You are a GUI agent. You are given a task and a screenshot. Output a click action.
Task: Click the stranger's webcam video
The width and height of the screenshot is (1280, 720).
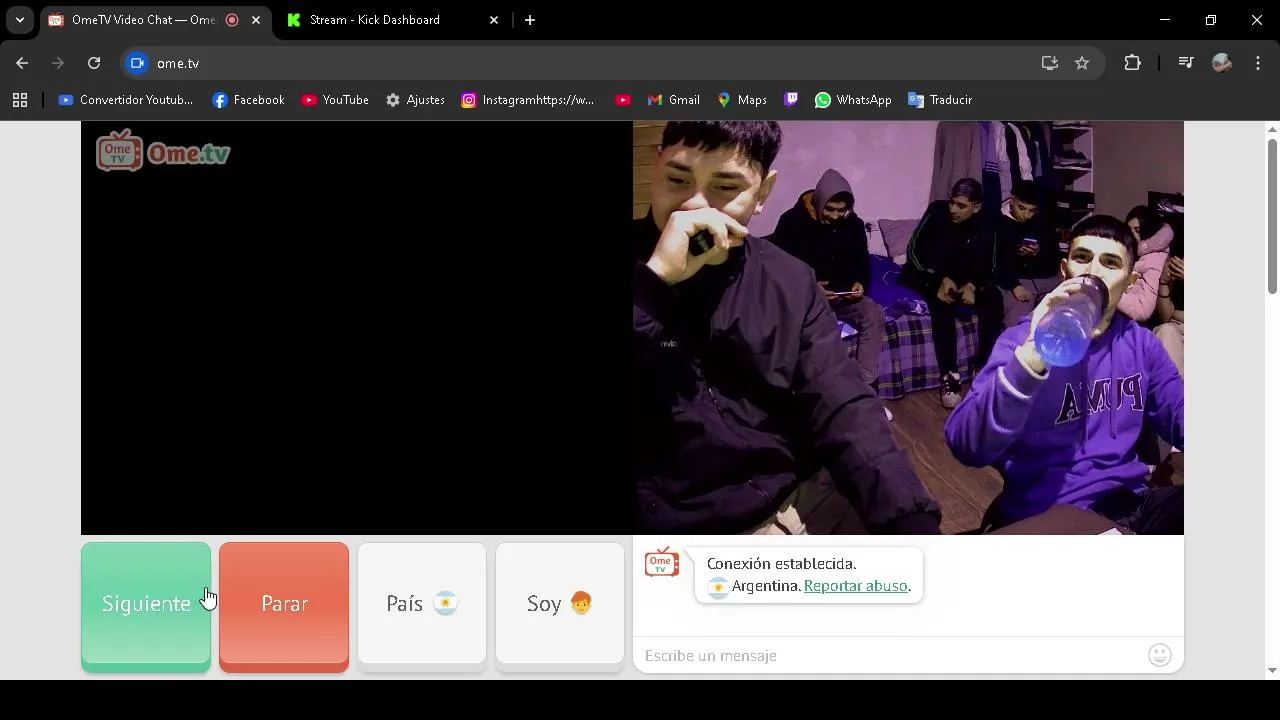point(908,328)
